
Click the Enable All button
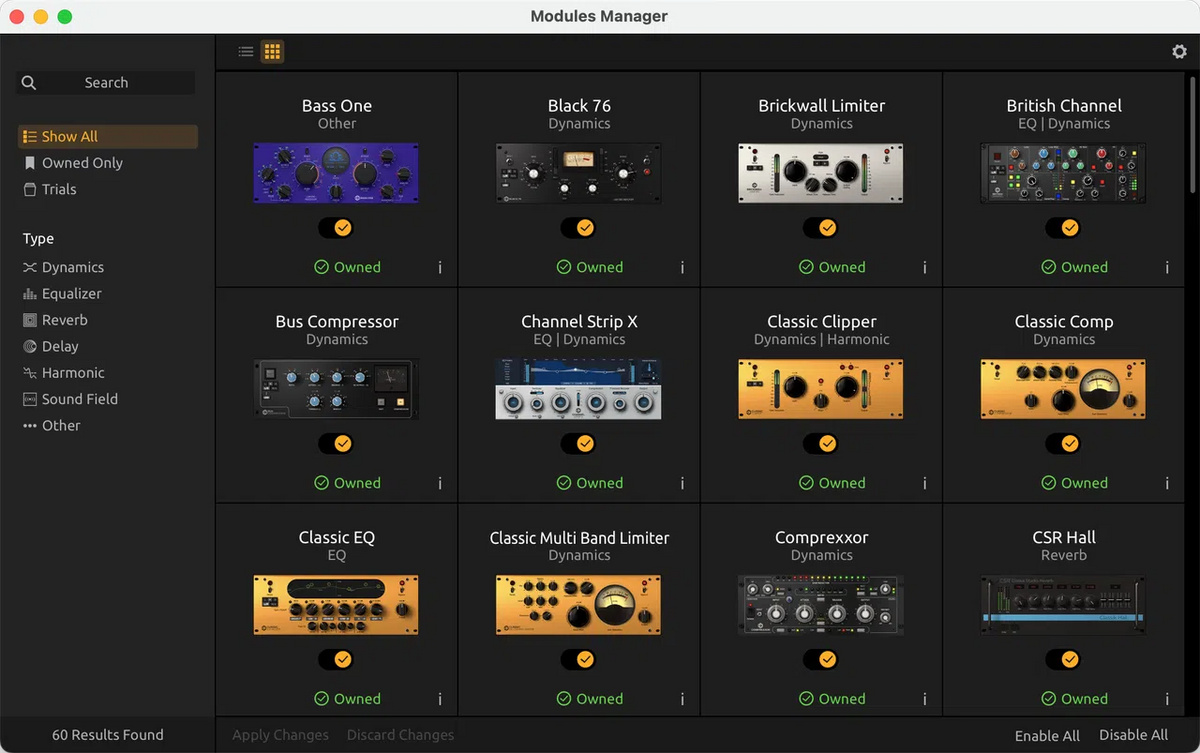[1047, 734]
